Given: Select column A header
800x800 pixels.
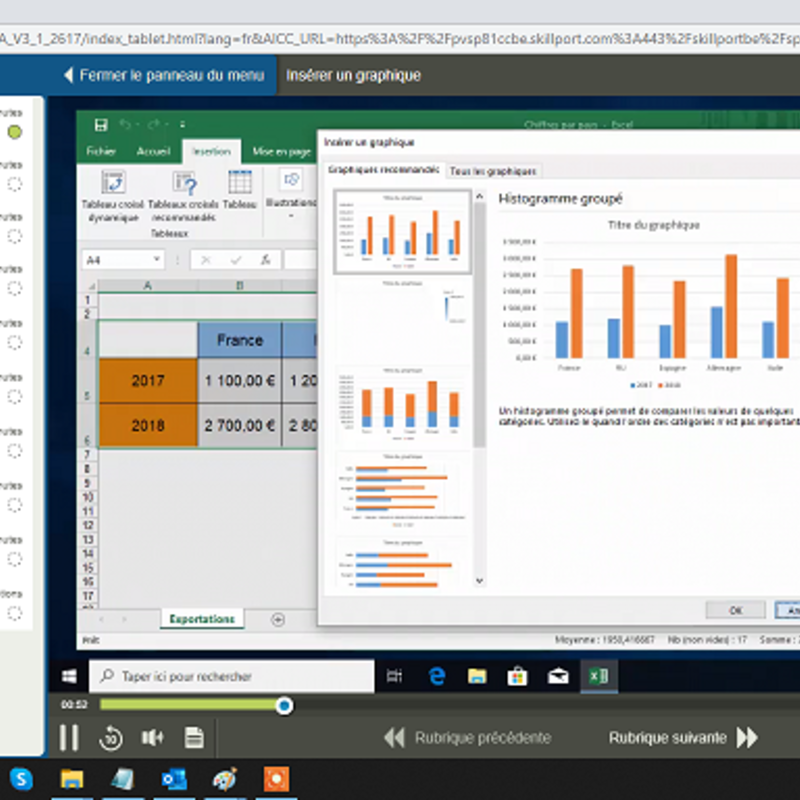Looking at the screenshot, I should point(148,286).
